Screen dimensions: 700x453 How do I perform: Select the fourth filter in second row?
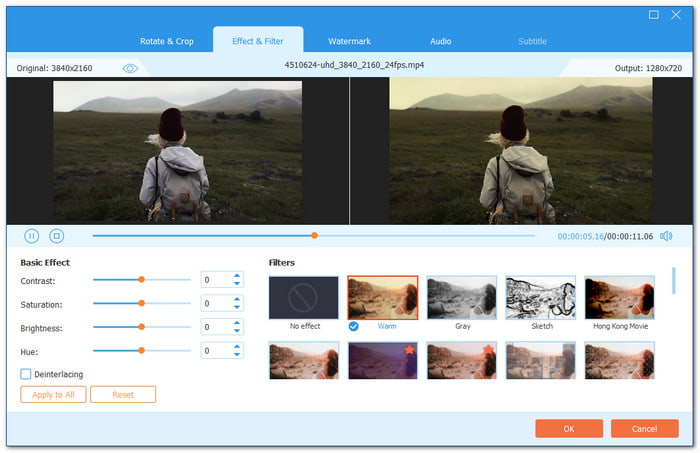pyautogui.click(x=541, y=361)
